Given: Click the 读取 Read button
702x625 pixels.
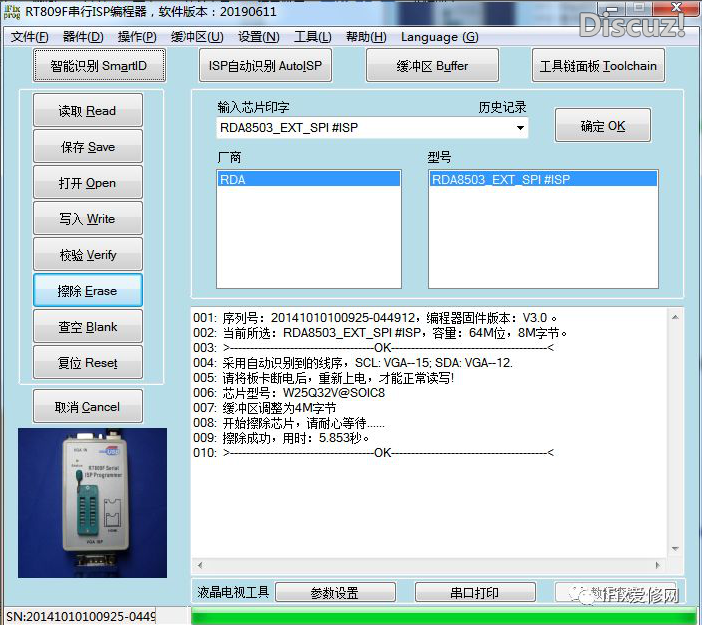Looking at the screenshot, I should [88, 110].
